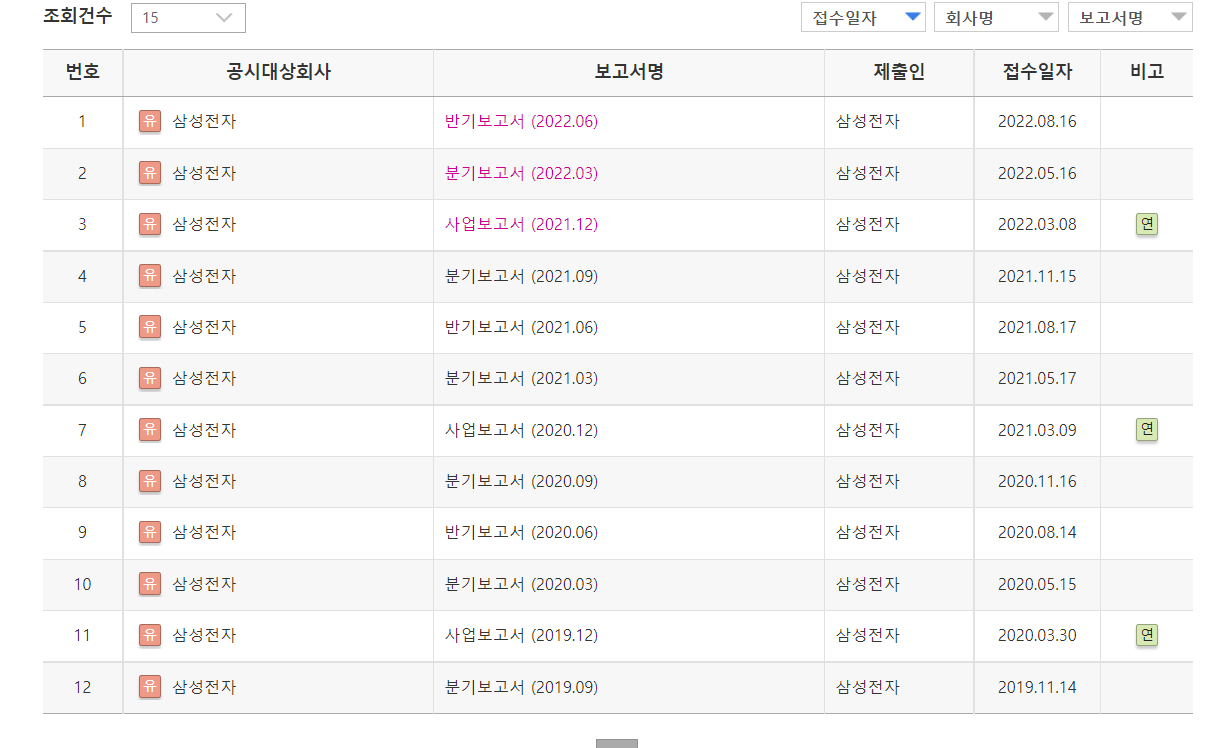Click 삼성전자 submitter in row 6
Viewport: 1232px width, 748px height.
point(868,378)
